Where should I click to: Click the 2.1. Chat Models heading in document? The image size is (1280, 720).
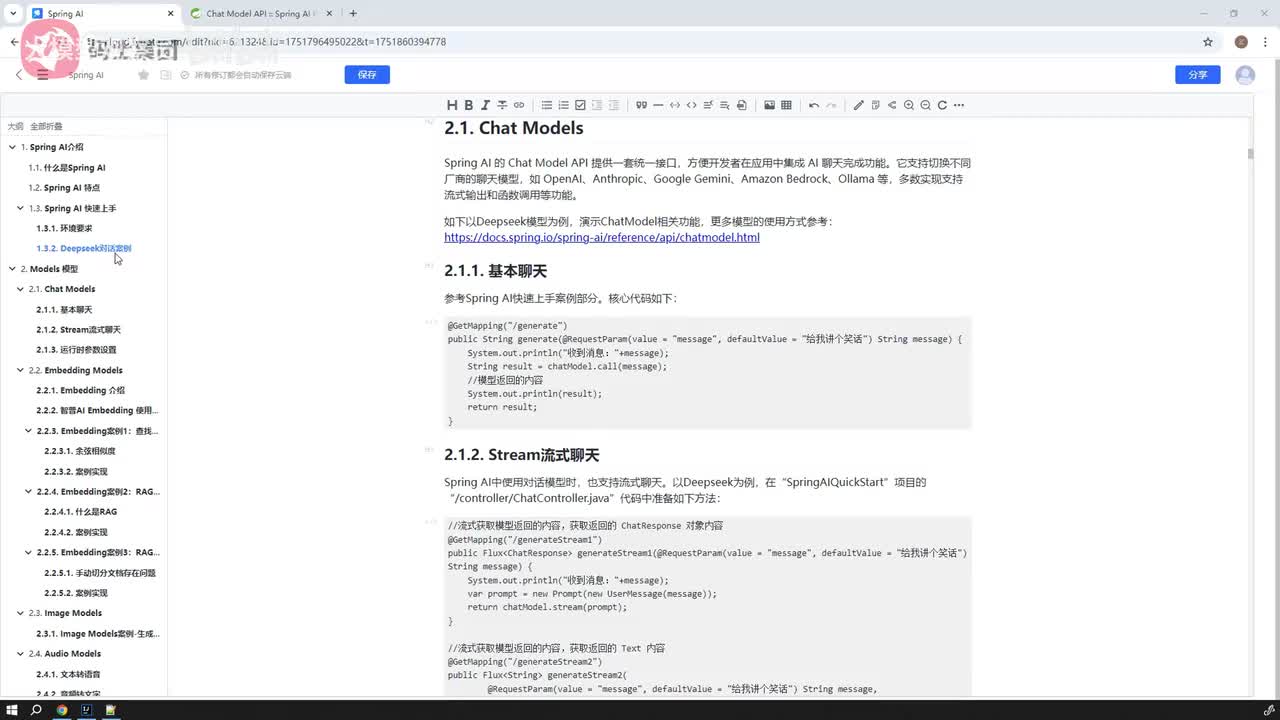(x=513, y=128)
